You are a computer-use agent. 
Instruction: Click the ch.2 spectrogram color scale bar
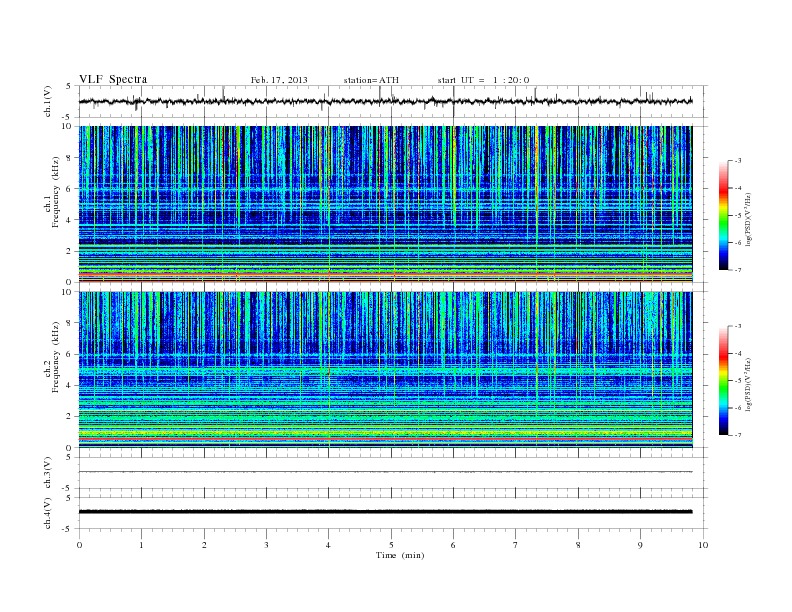pos(724,381)
